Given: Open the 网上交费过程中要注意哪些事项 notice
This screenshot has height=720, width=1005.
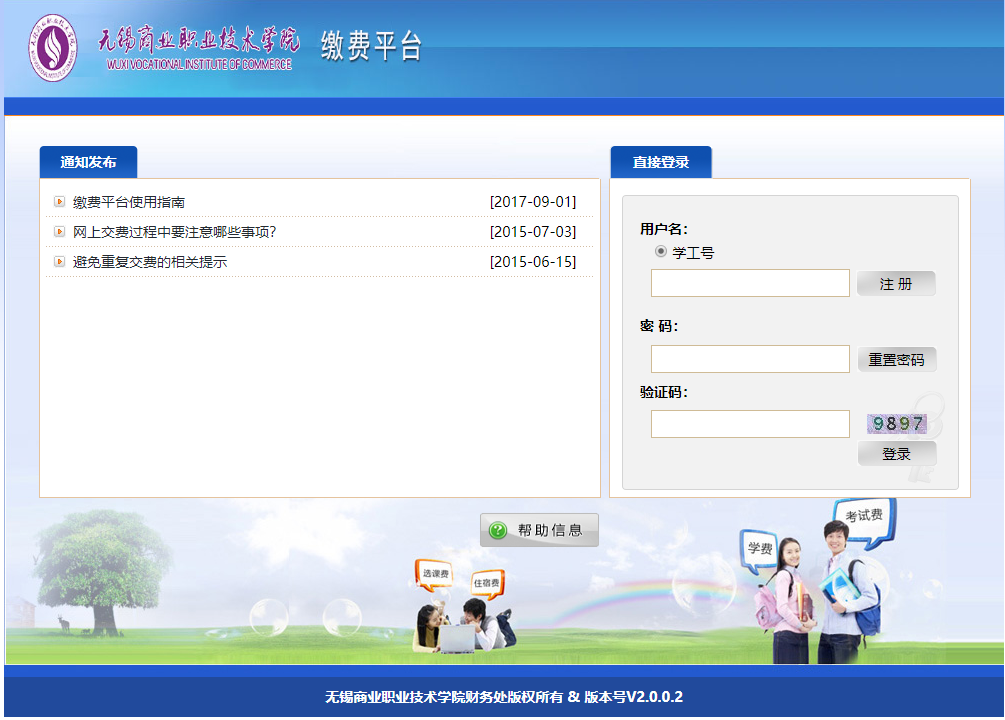Looking at the screenshot, I should pos(174,232).
